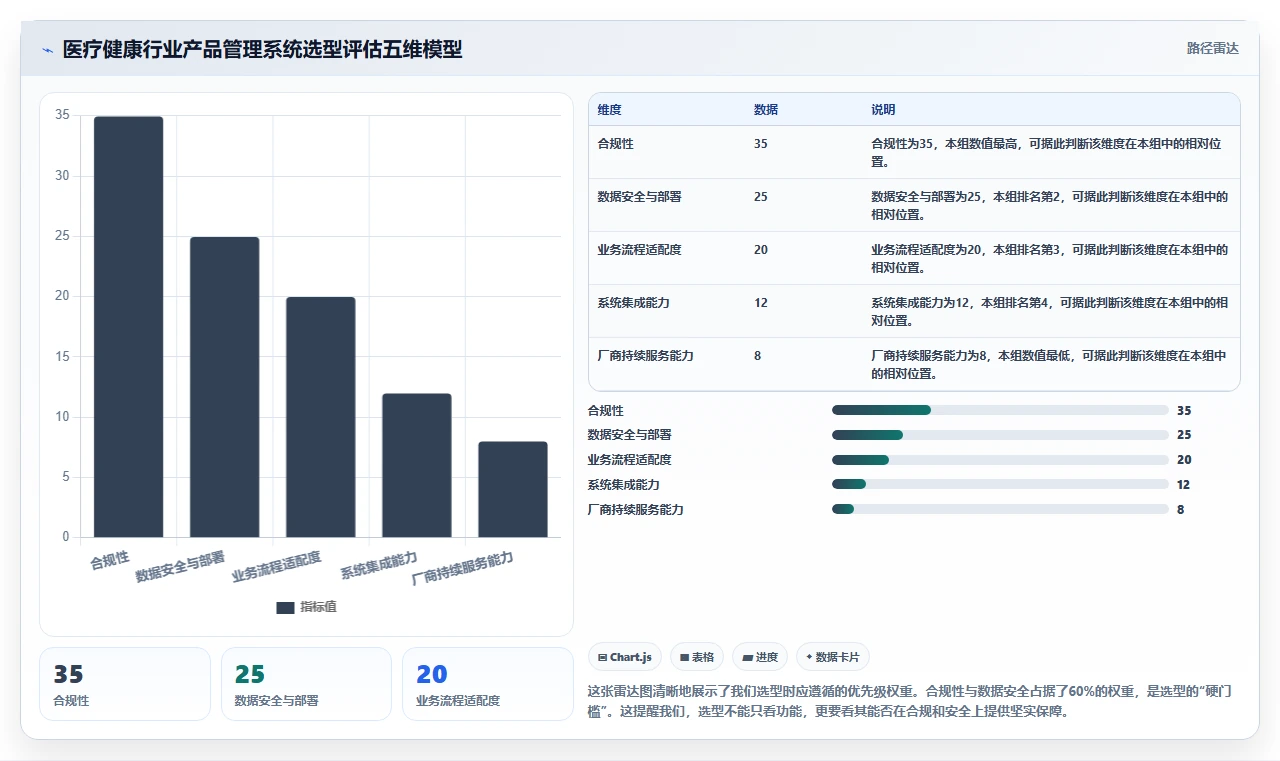The image size is (1280, 761).
Task: Click the 维度 table column header
Action: pyautogui.click(x=609, y=109)
